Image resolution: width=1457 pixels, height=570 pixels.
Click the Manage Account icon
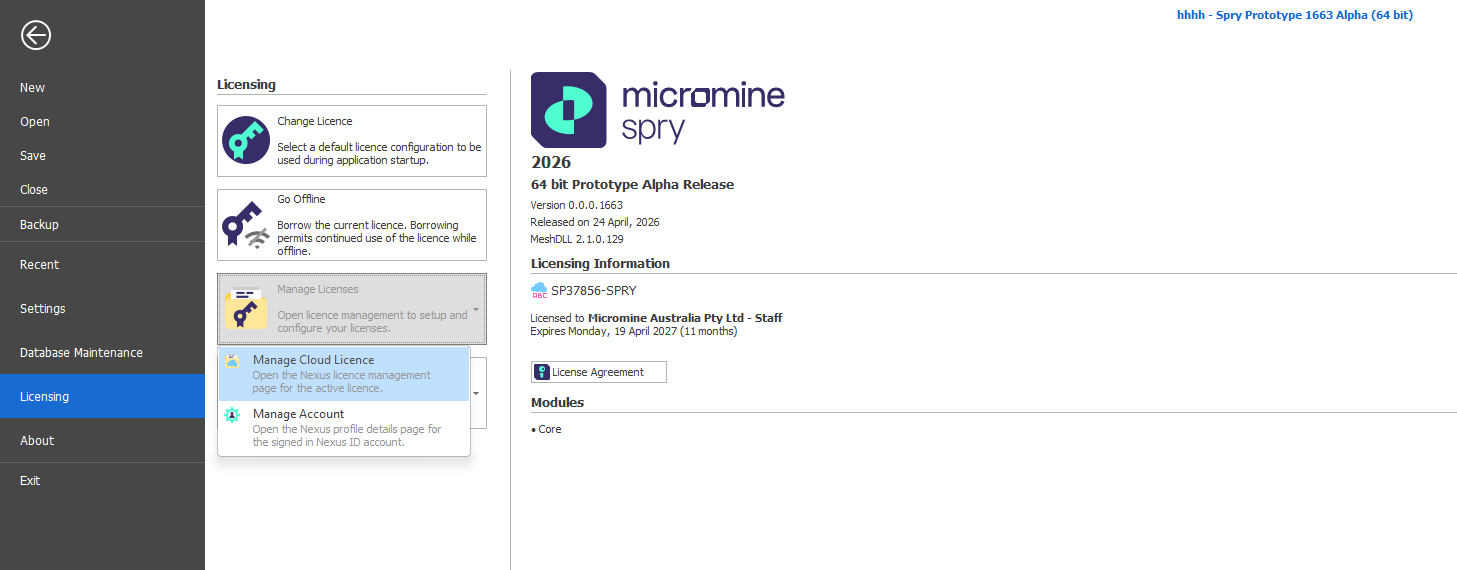[x=233, y=415]
